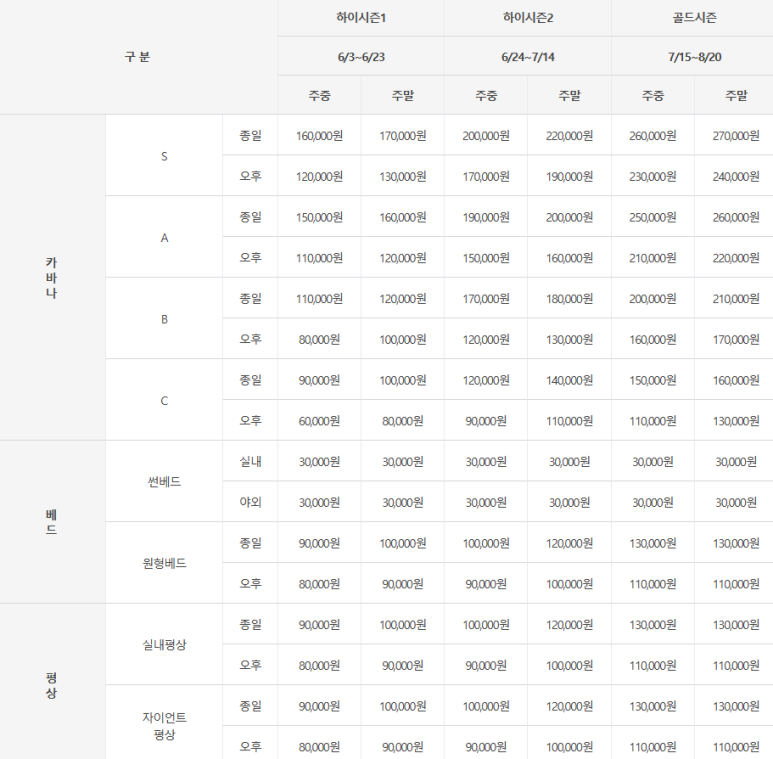Select the 6/24~7/14 date range
773x759 pixels.
click(x=528, y=57)
